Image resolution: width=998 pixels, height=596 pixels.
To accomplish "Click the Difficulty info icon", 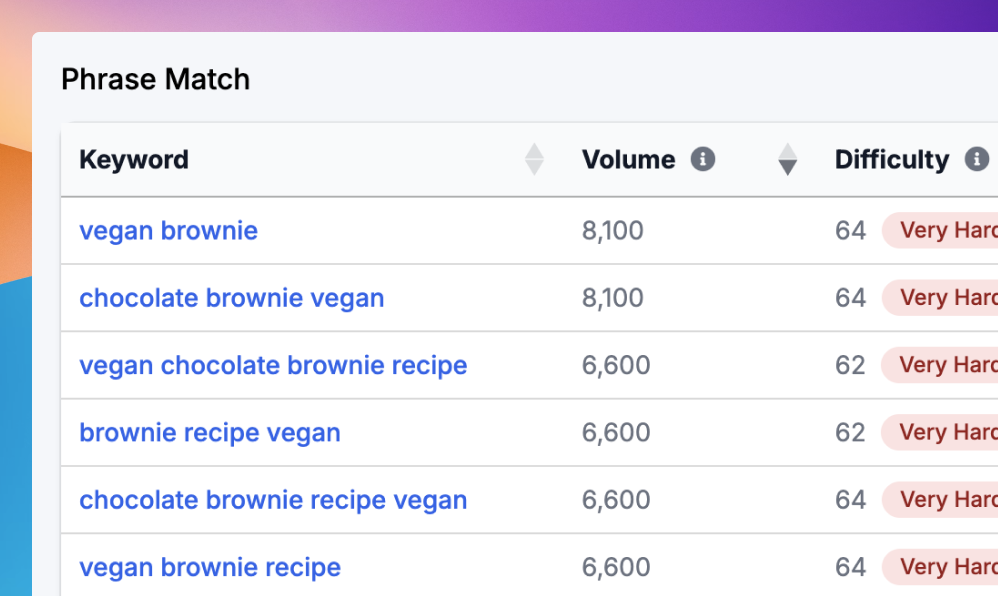I will pyautogui.click(x=976, y=160).
